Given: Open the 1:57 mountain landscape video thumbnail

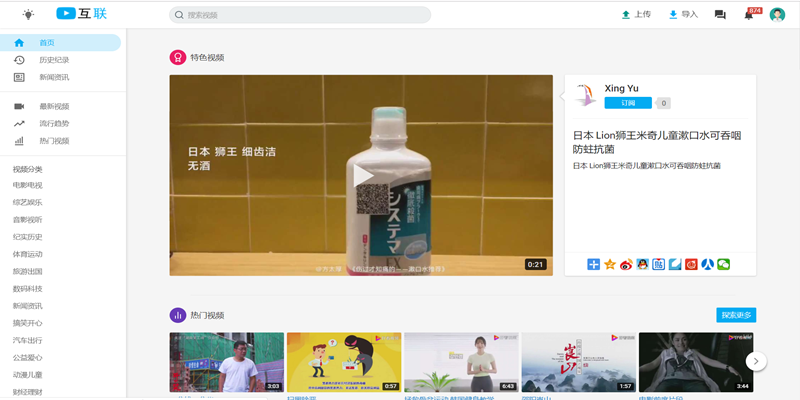Looking at the screenshot, I should pyautogui.click(x=579, y=362).
